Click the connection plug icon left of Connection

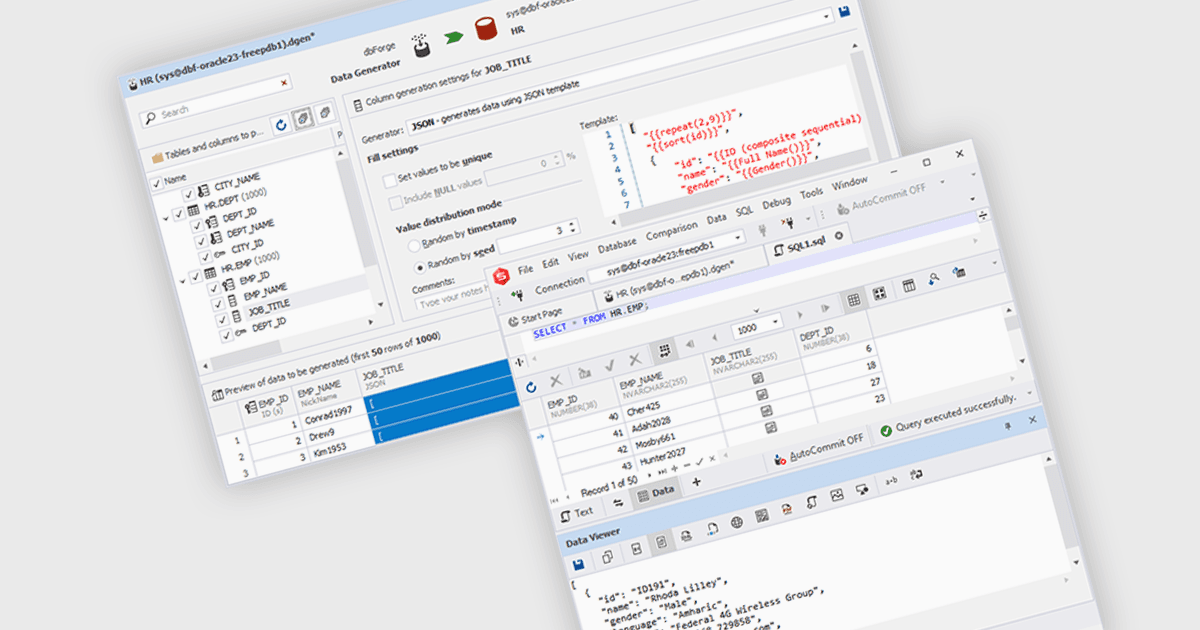(517, 296)
